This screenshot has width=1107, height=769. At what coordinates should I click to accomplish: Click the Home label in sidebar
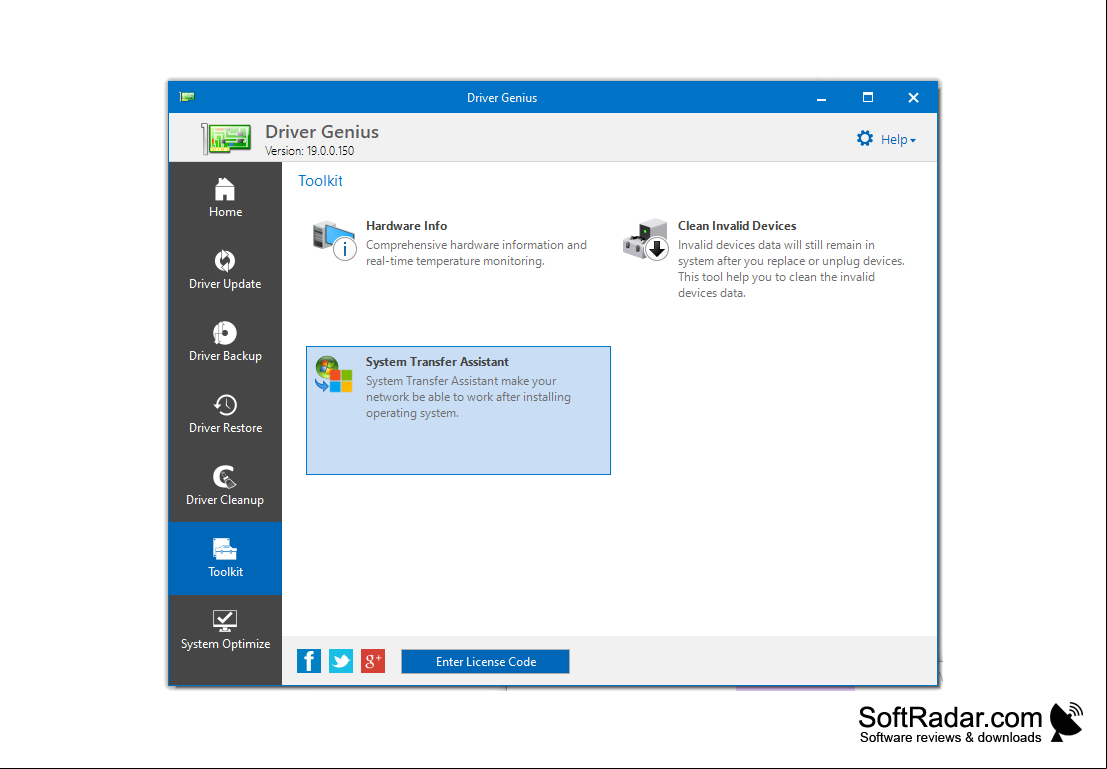(x=225, y=212)
